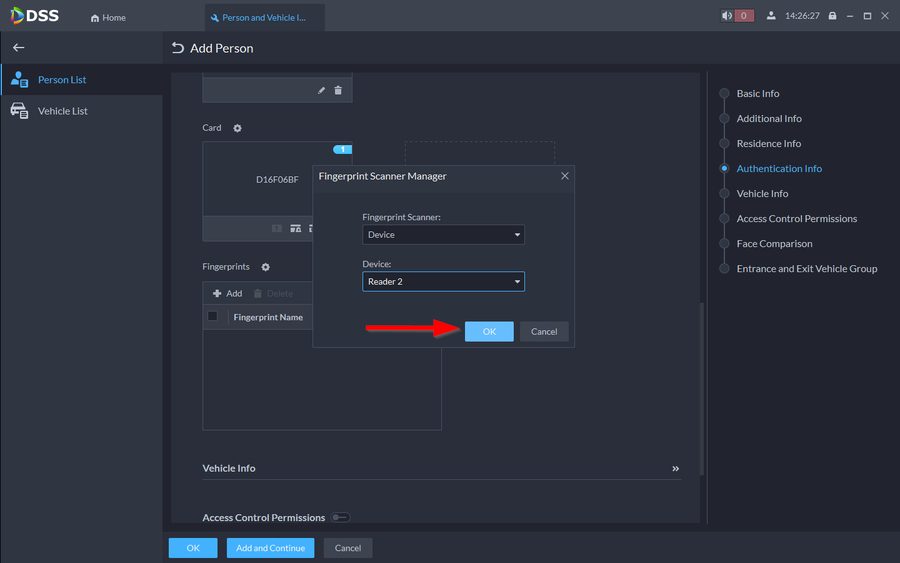Click the pencil edit icon above Card
The image size is (900, 563).
(321, 90)
